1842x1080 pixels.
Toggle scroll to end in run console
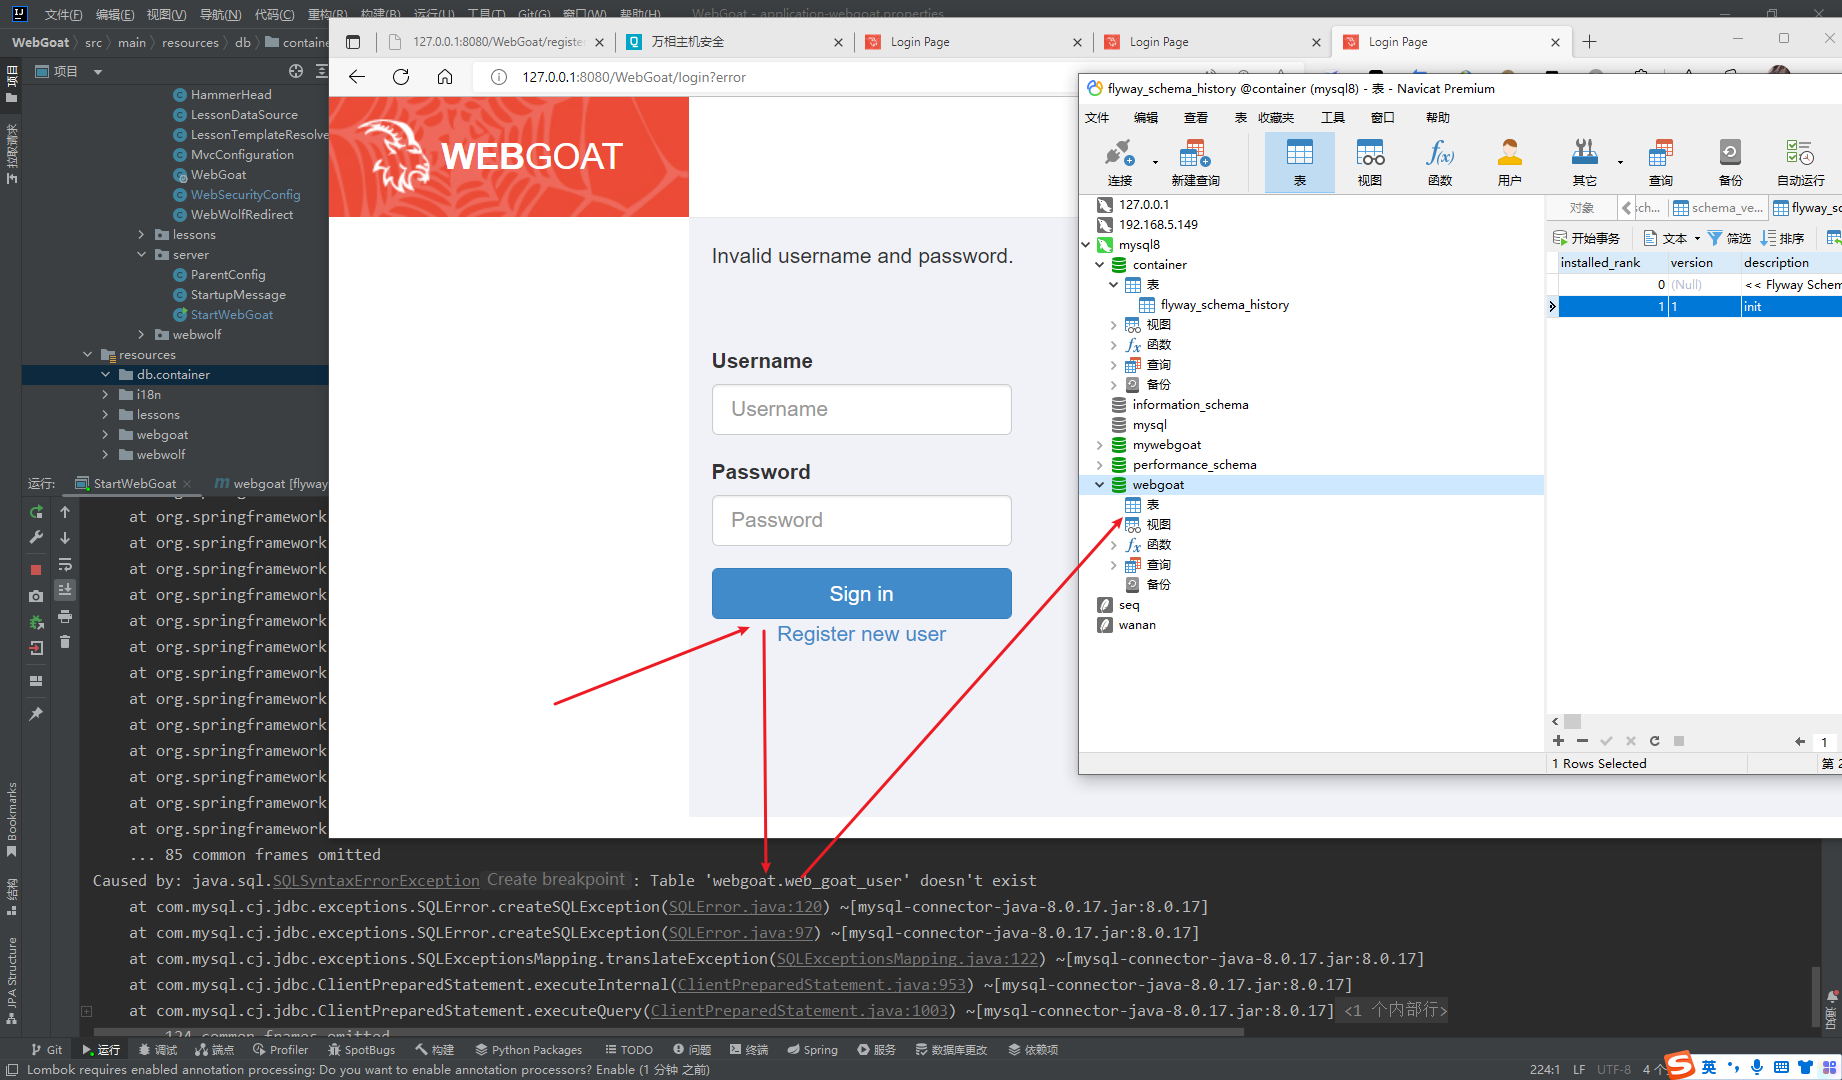point(65,590)
